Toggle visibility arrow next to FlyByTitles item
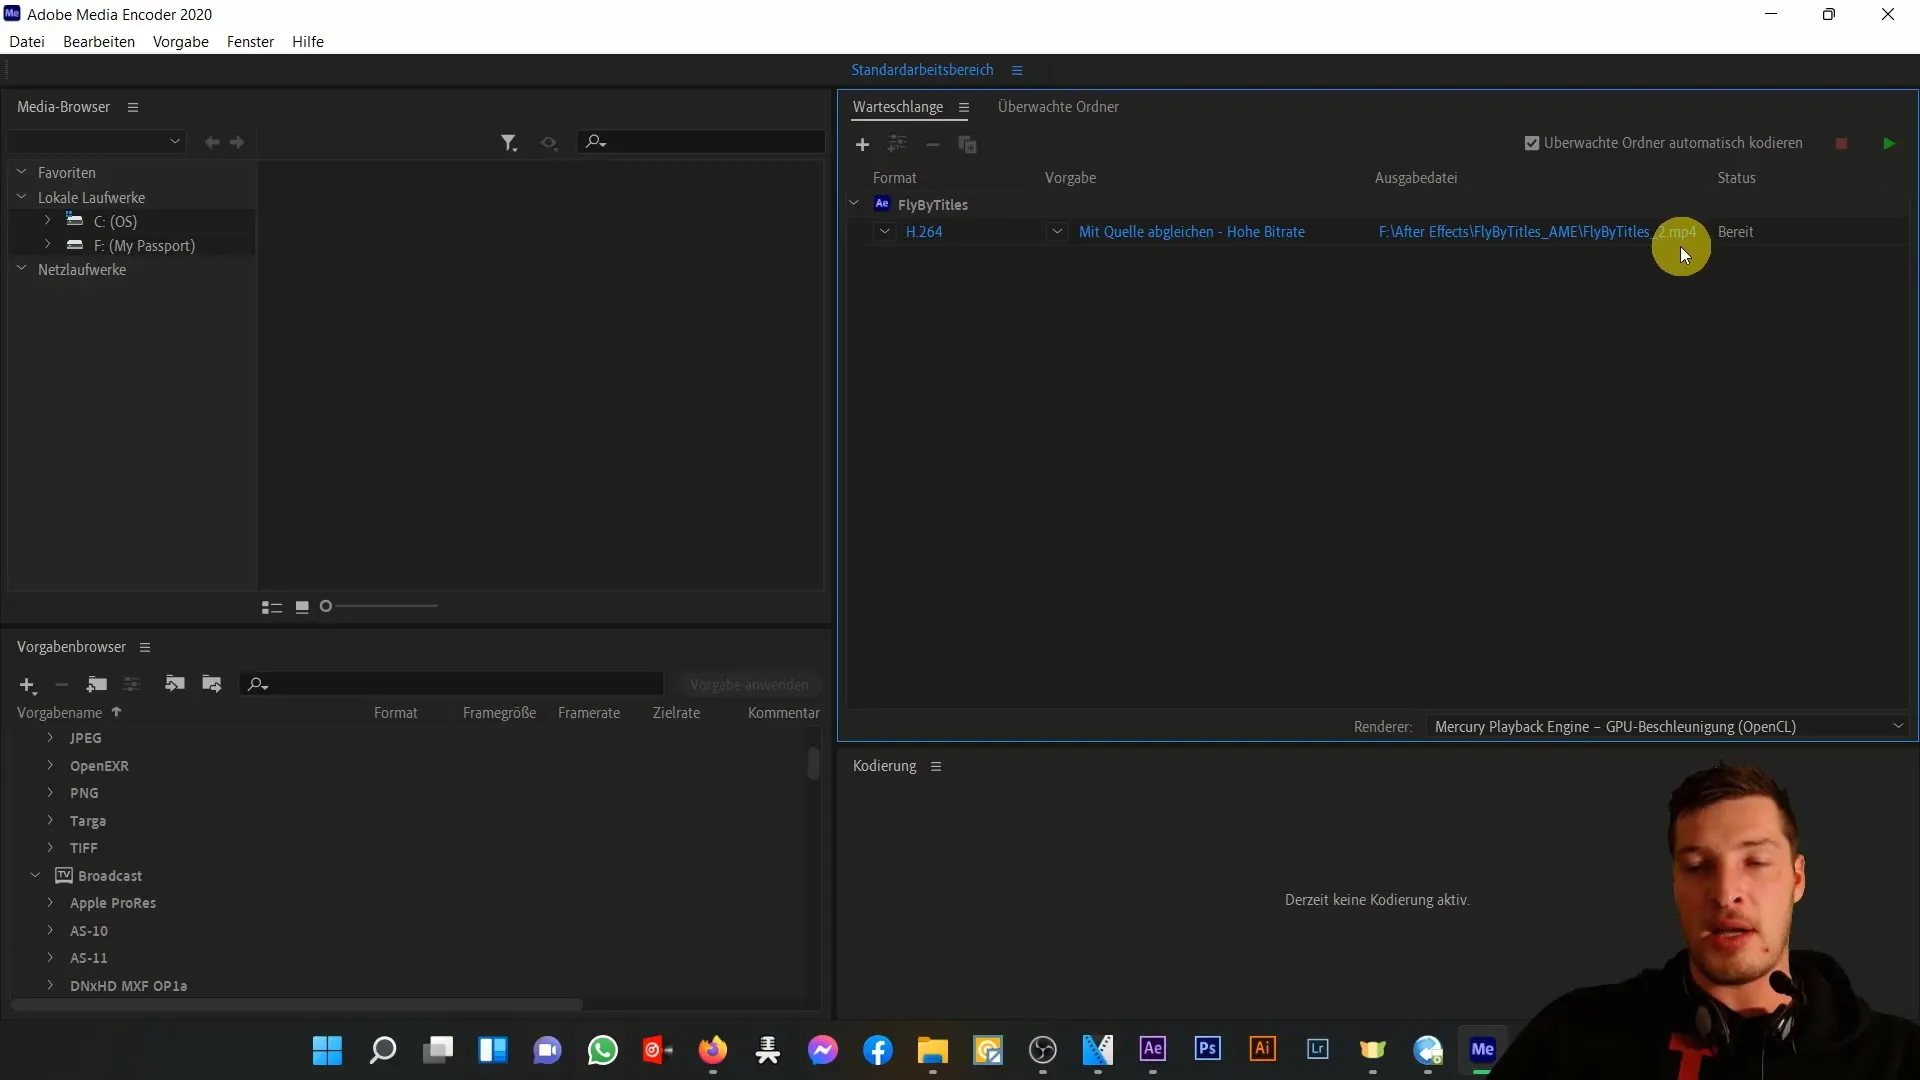1920x1080 pixels. [853, 203]
